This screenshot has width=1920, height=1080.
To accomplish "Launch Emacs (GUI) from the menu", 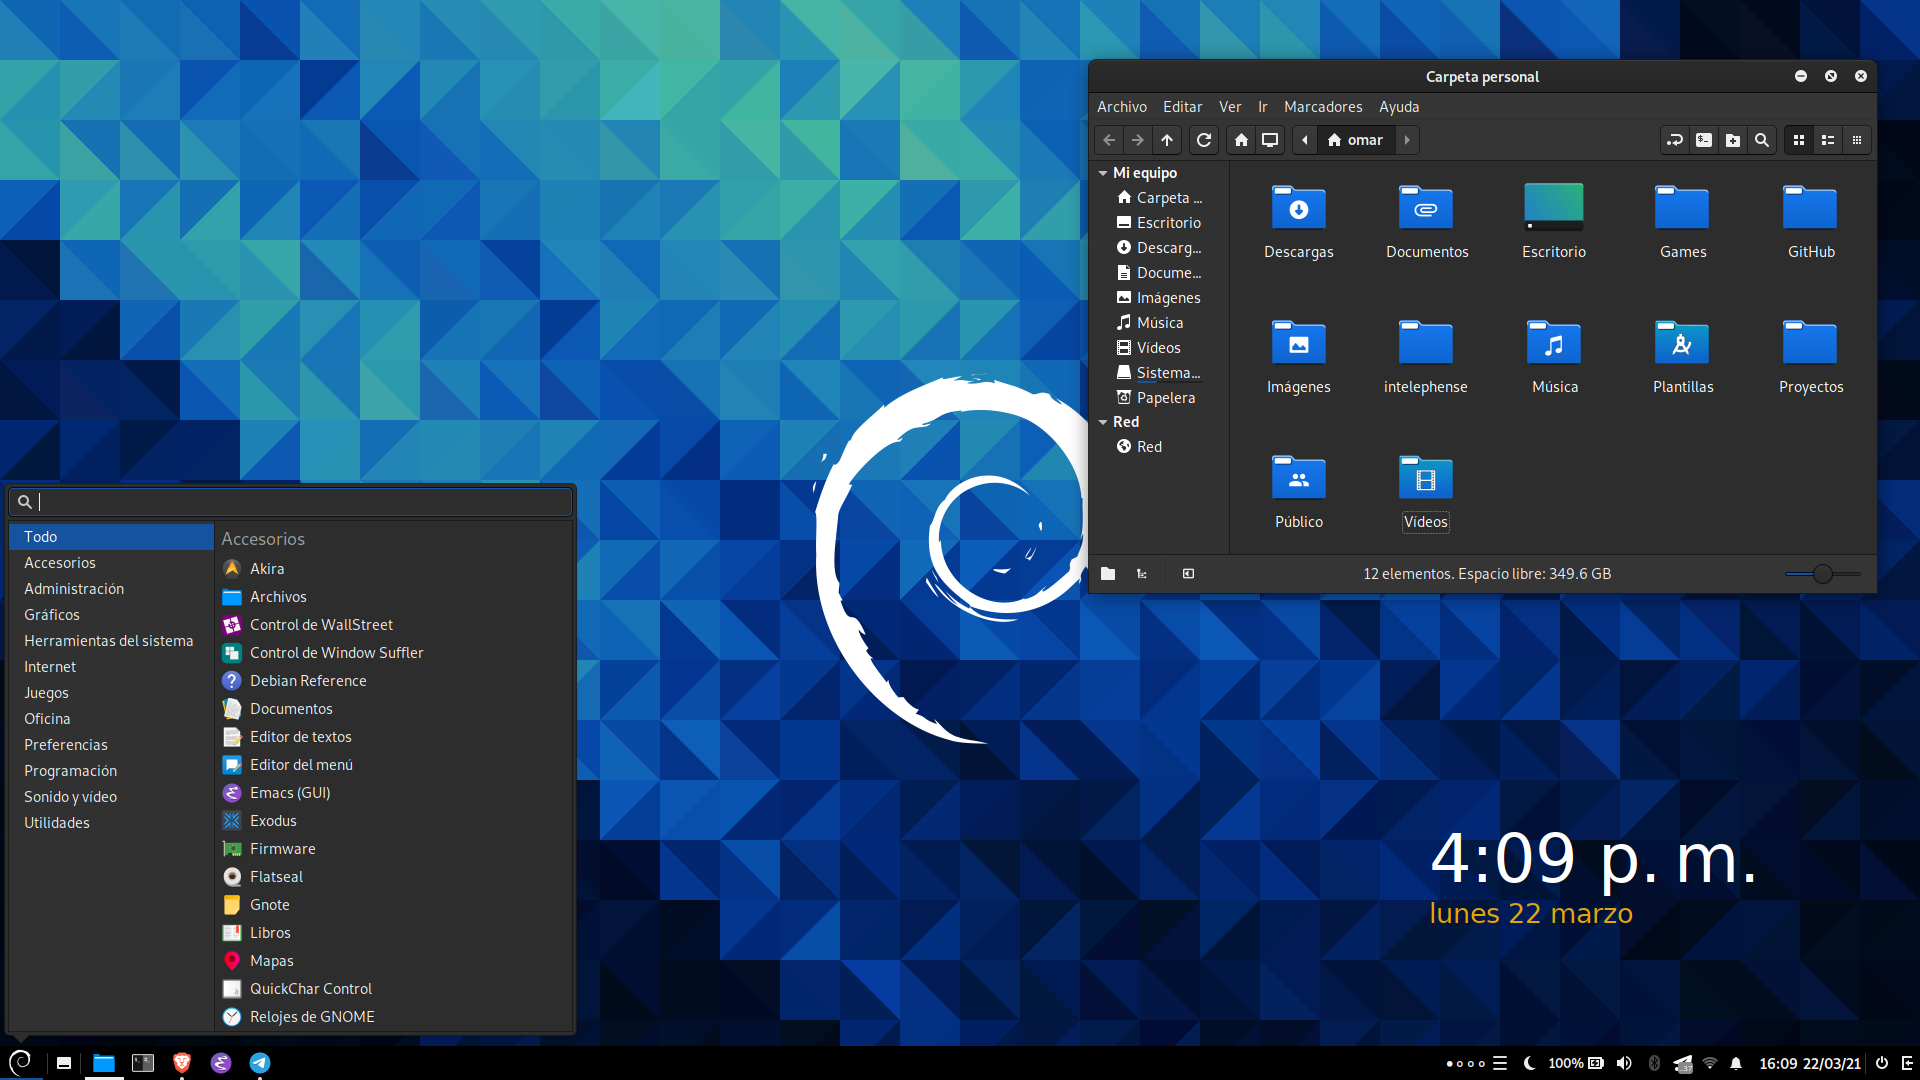I will tap(395, 793).
